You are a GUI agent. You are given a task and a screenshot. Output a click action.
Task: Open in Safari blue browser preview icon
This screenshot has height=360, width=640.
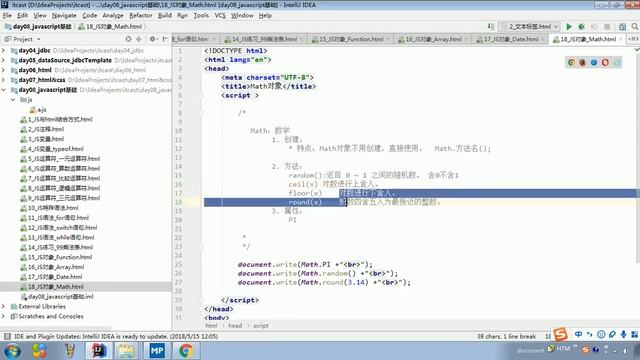(594, 62)
